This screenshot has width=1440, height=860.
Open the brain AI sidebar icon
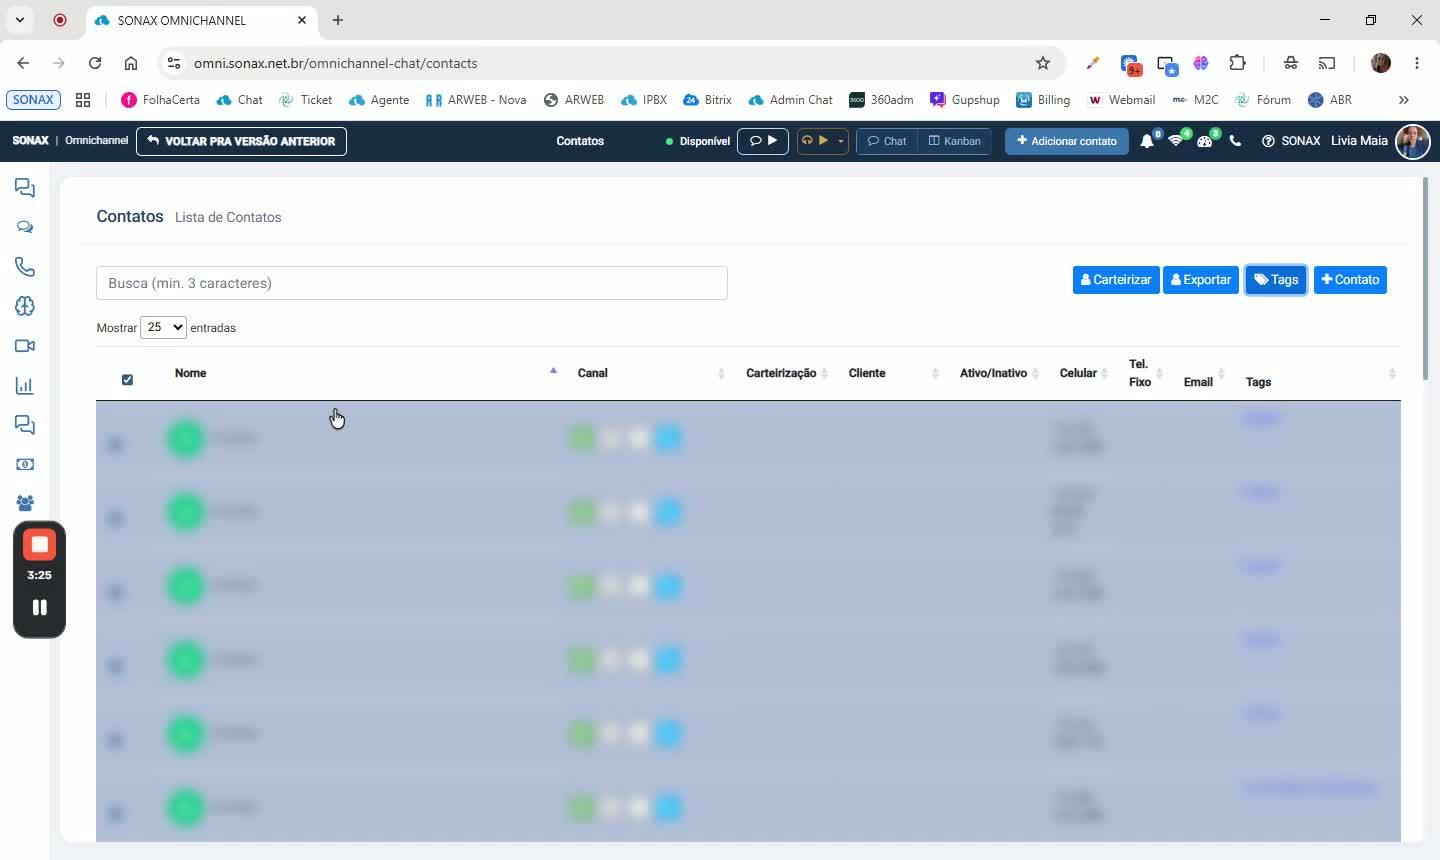25,306
